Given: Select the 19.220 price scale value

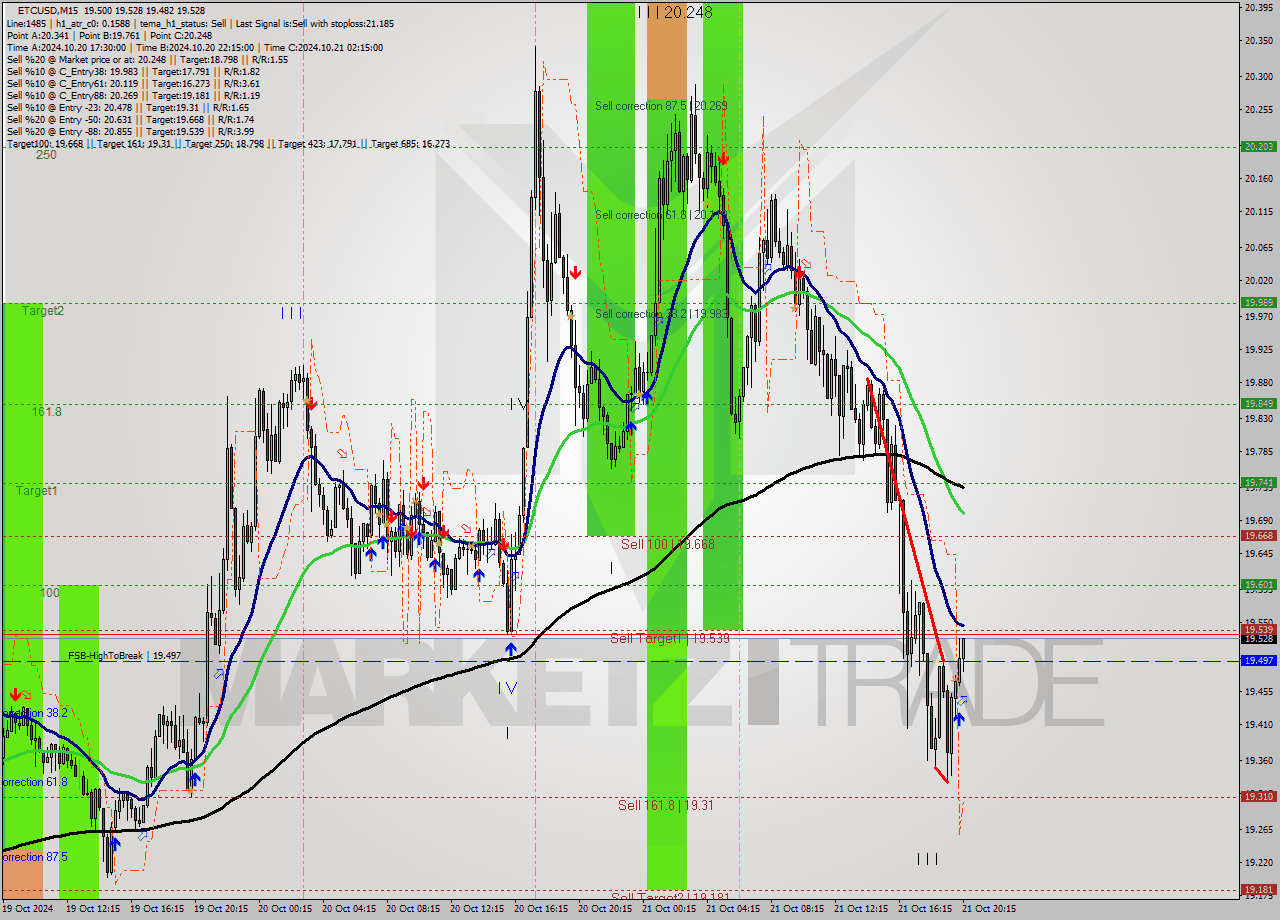Looking at the screenshot, I should coord(1258,862).
